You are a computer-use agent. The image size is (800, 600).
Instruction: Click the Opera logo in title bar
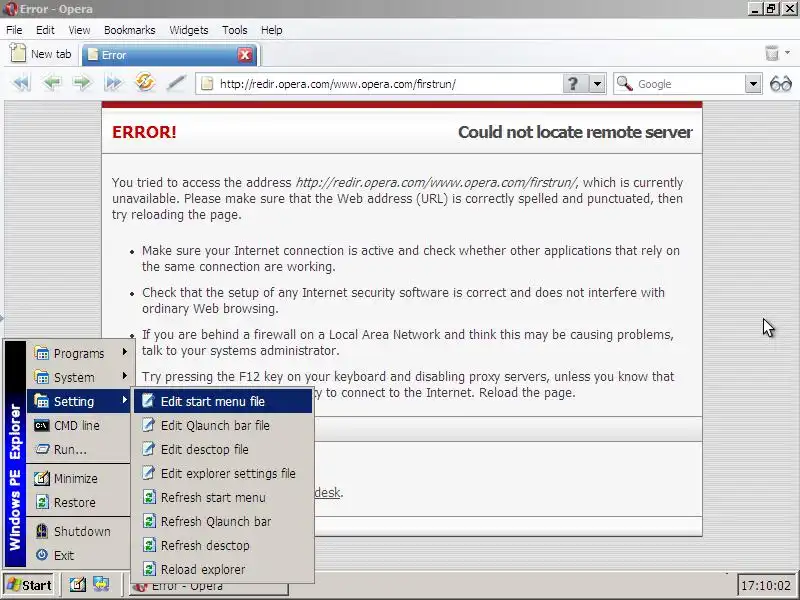pos(9,9)
